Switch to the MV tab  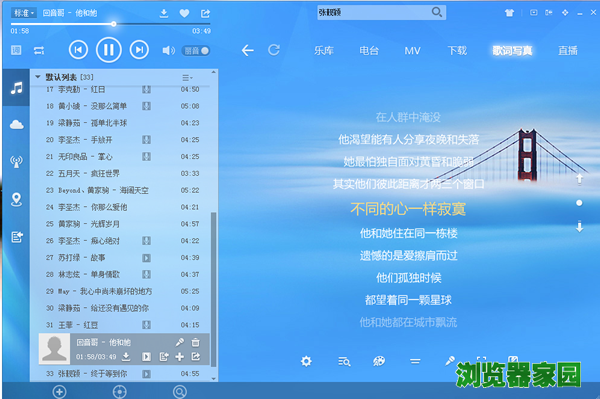(412, 50)
